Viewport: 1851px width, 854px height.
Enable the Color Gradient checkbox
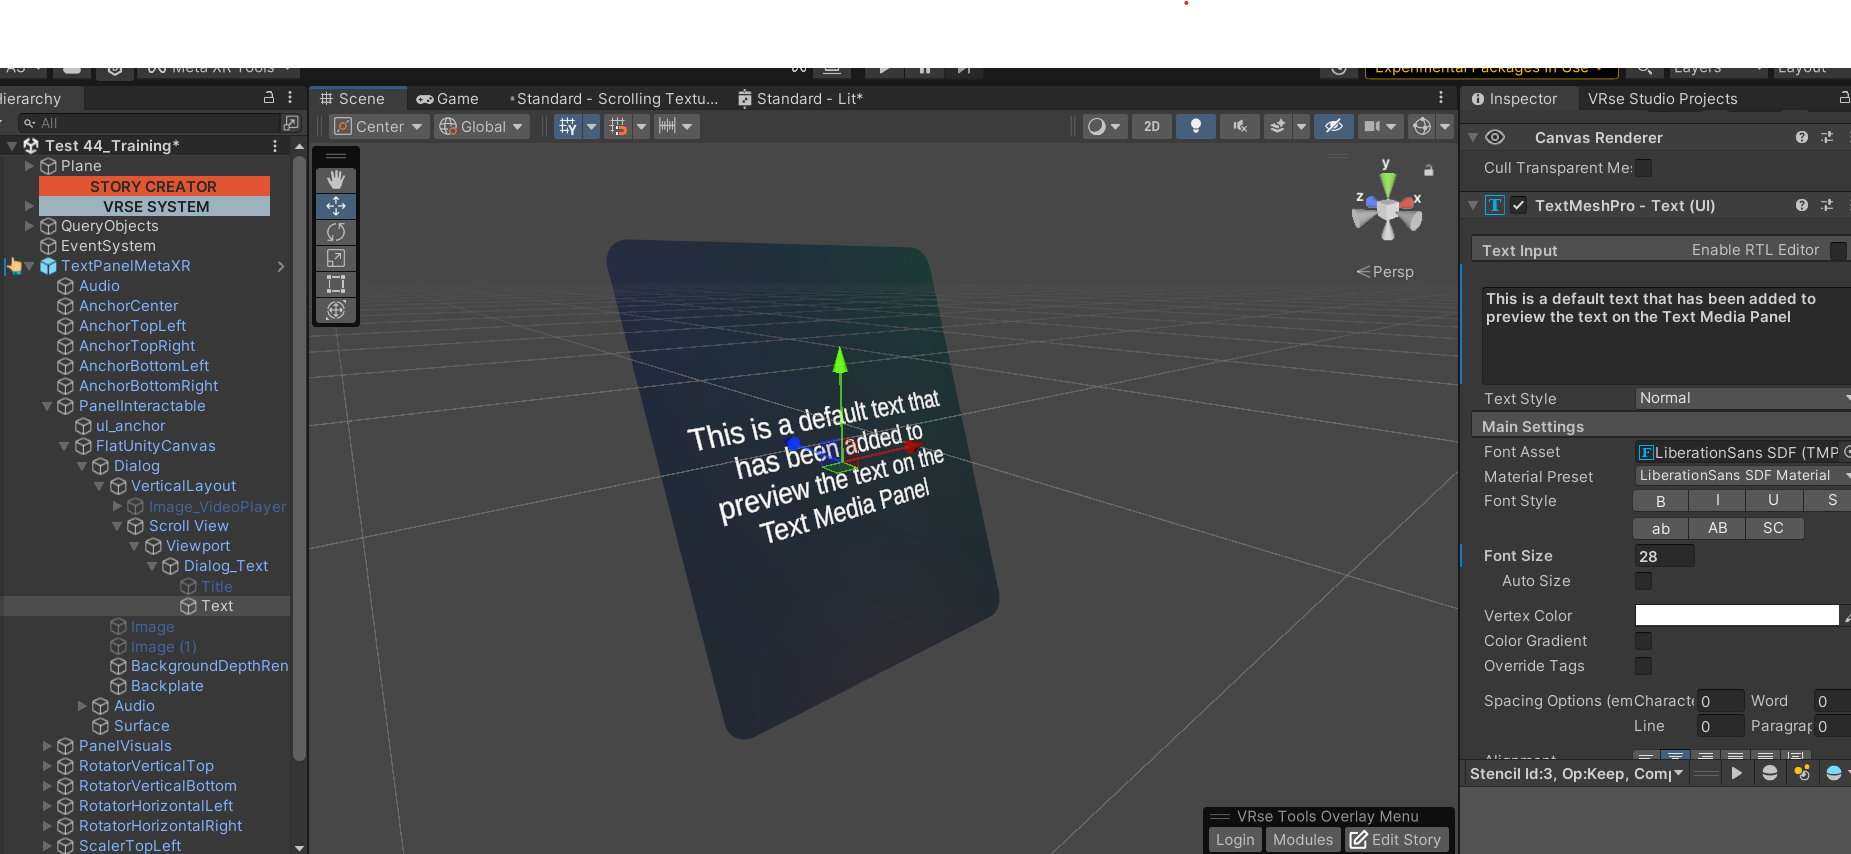[x=1643, y=641]
